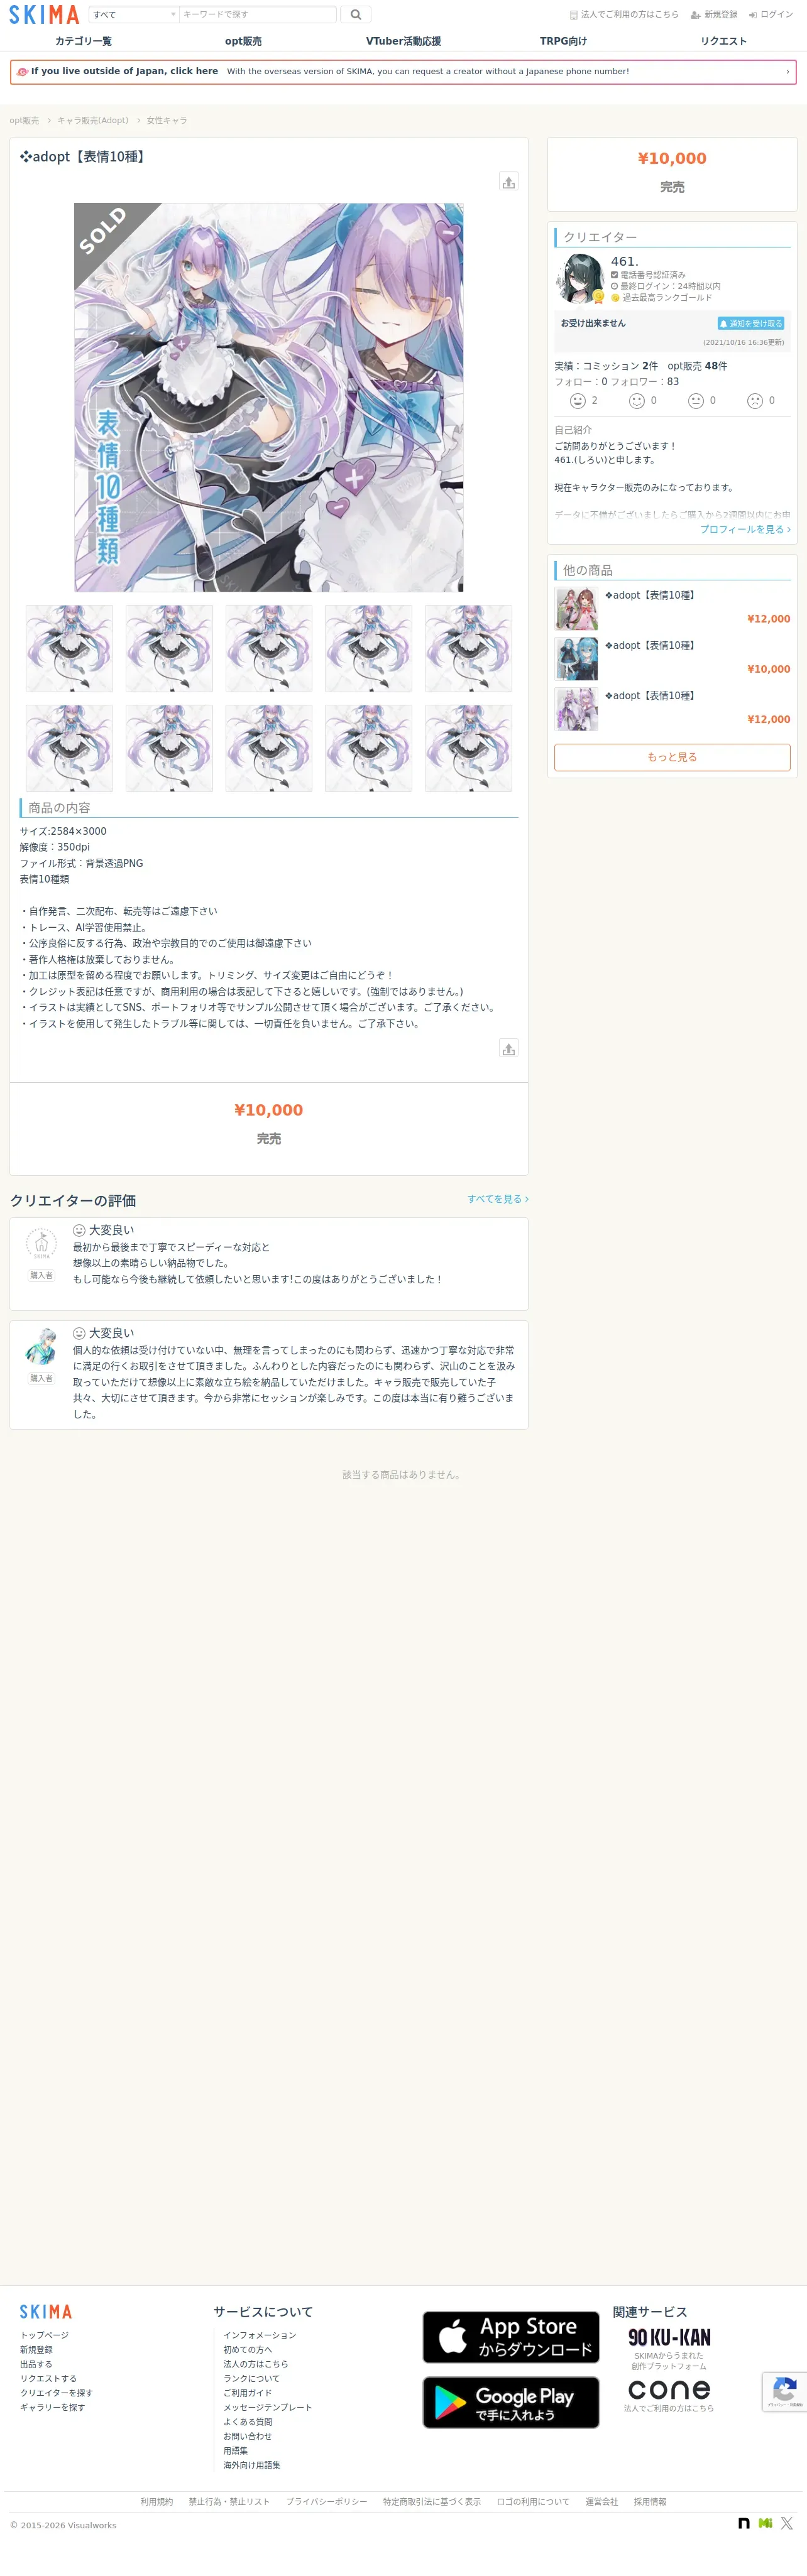Click the creator 461. avatar image
This screenshot has height=2576, width=807.
[580, 278]
